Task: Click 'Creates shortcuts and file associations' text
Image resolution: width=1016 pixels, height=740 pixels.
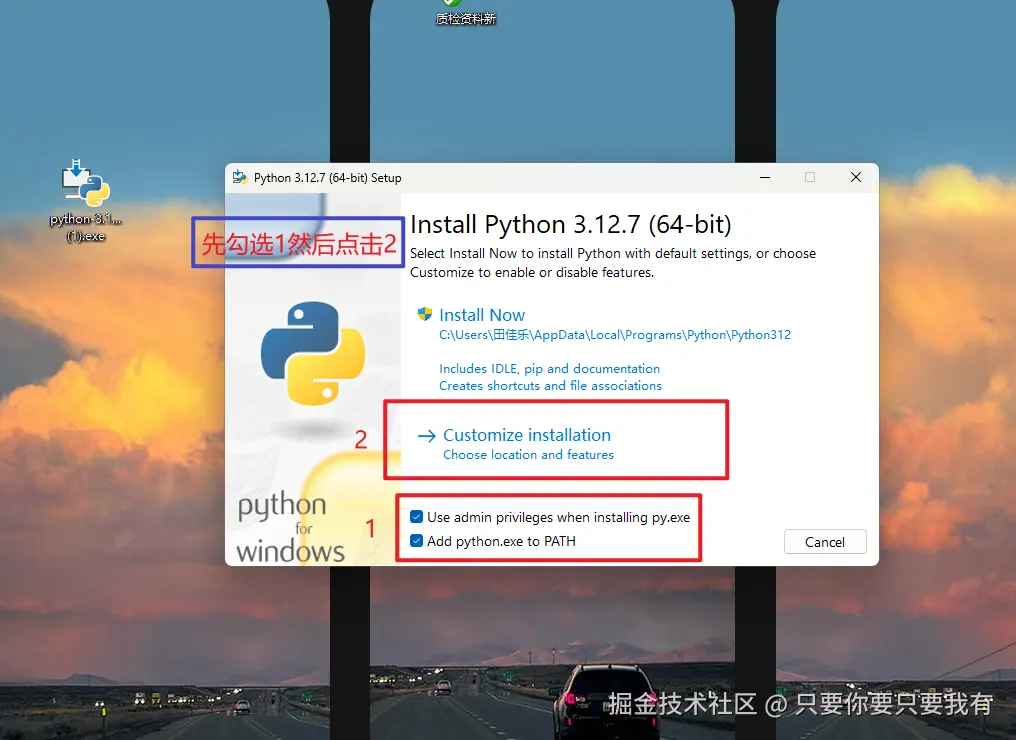Action: pos(550,386)
